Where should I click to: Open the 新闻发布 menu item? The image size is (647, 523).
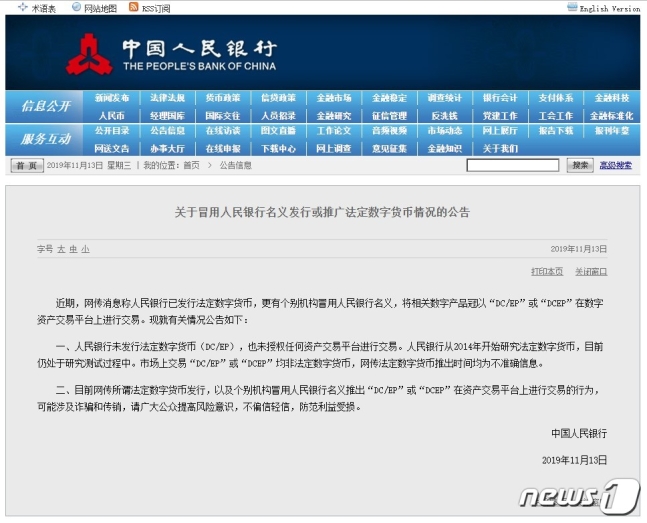tap(112, 98)
